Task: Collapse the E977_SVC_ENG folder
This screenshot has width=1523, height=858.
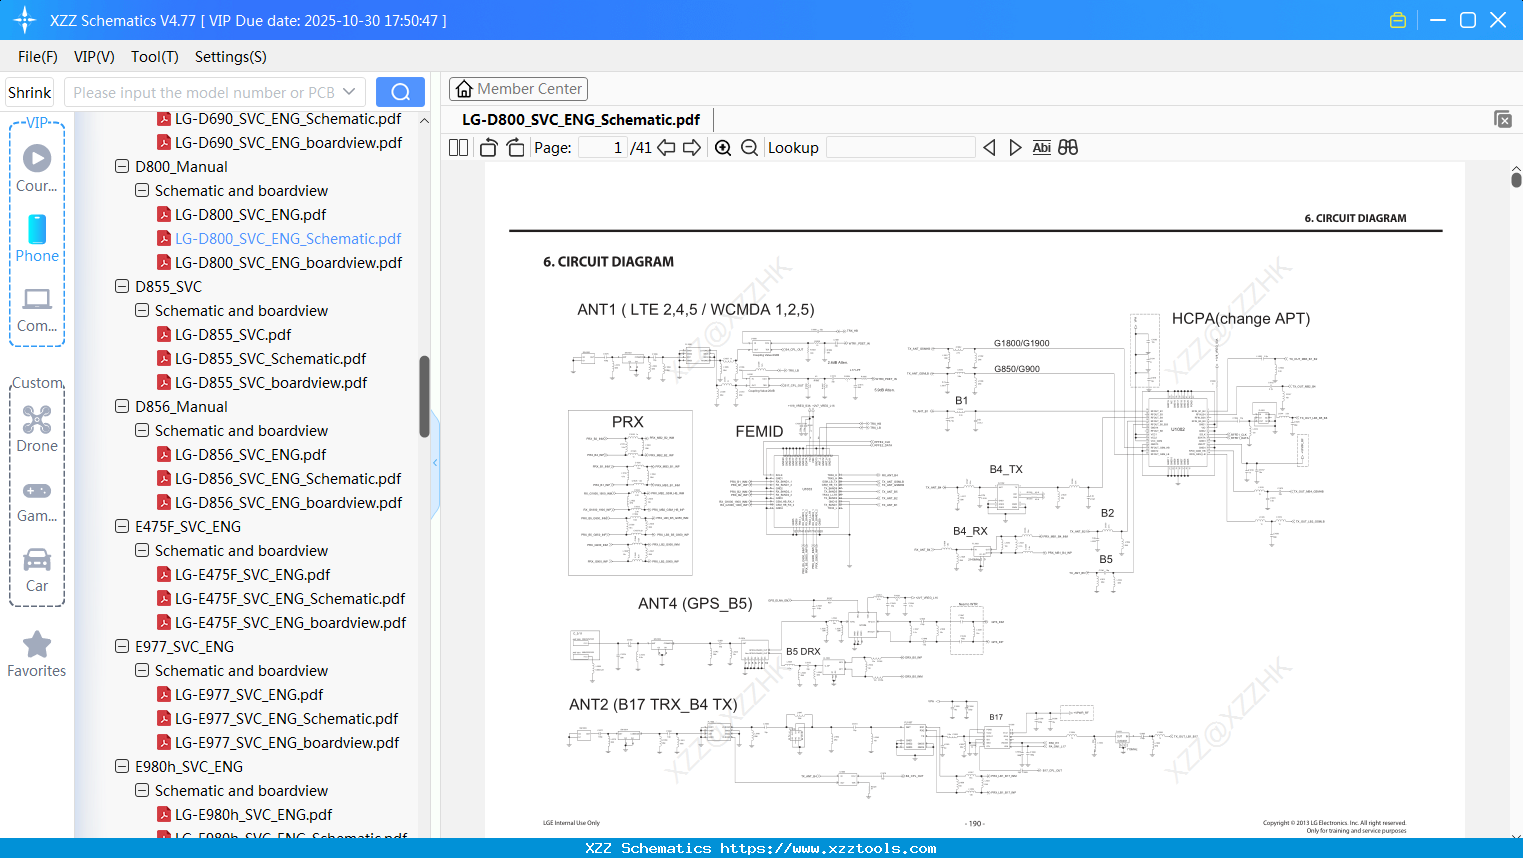Action: click(x=121, y=646)
